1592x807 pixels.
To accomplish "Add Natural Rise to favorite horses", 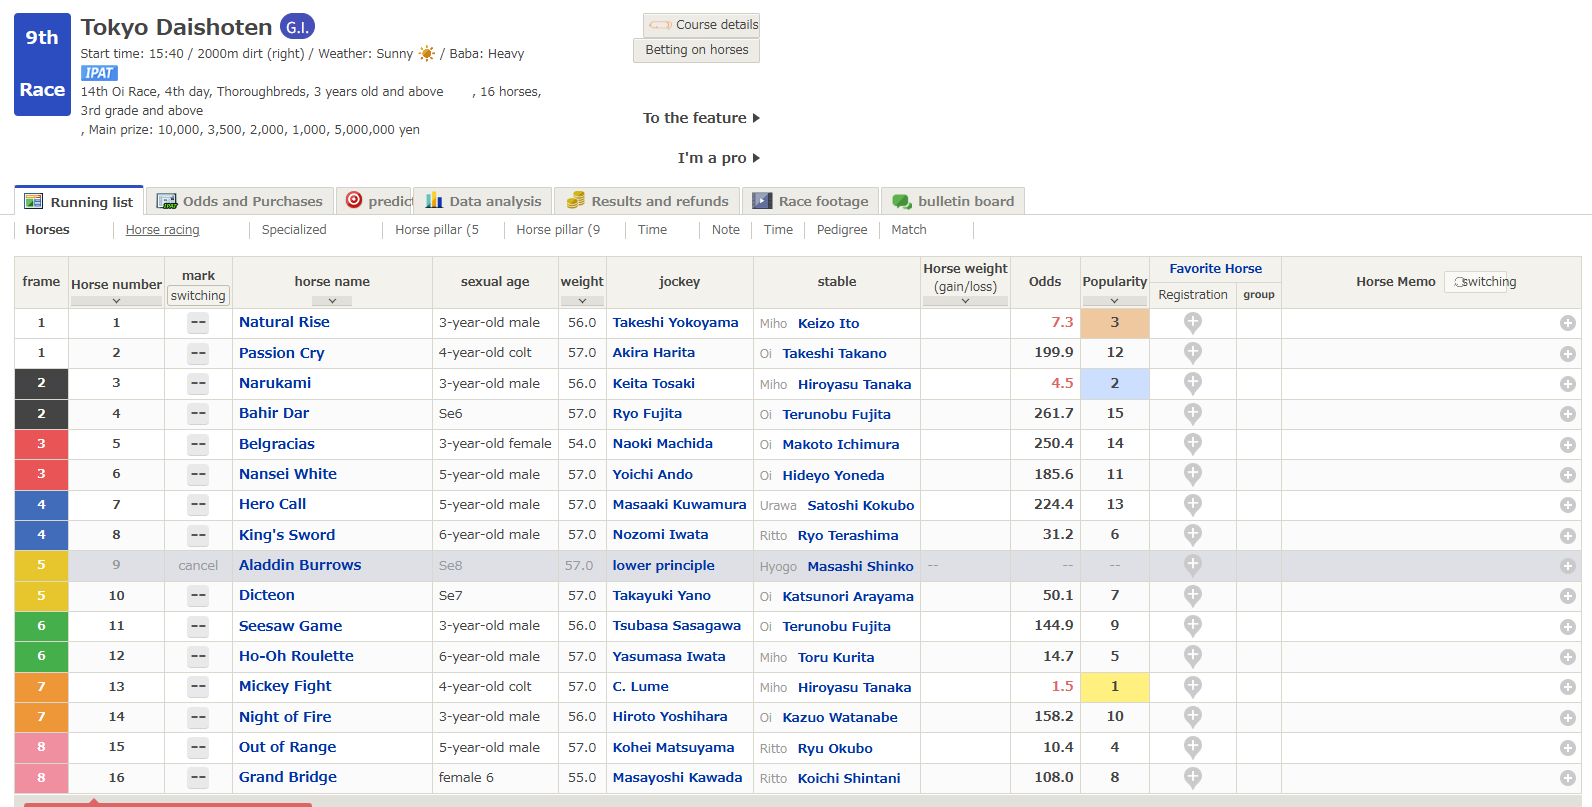I will (1192, 322).
